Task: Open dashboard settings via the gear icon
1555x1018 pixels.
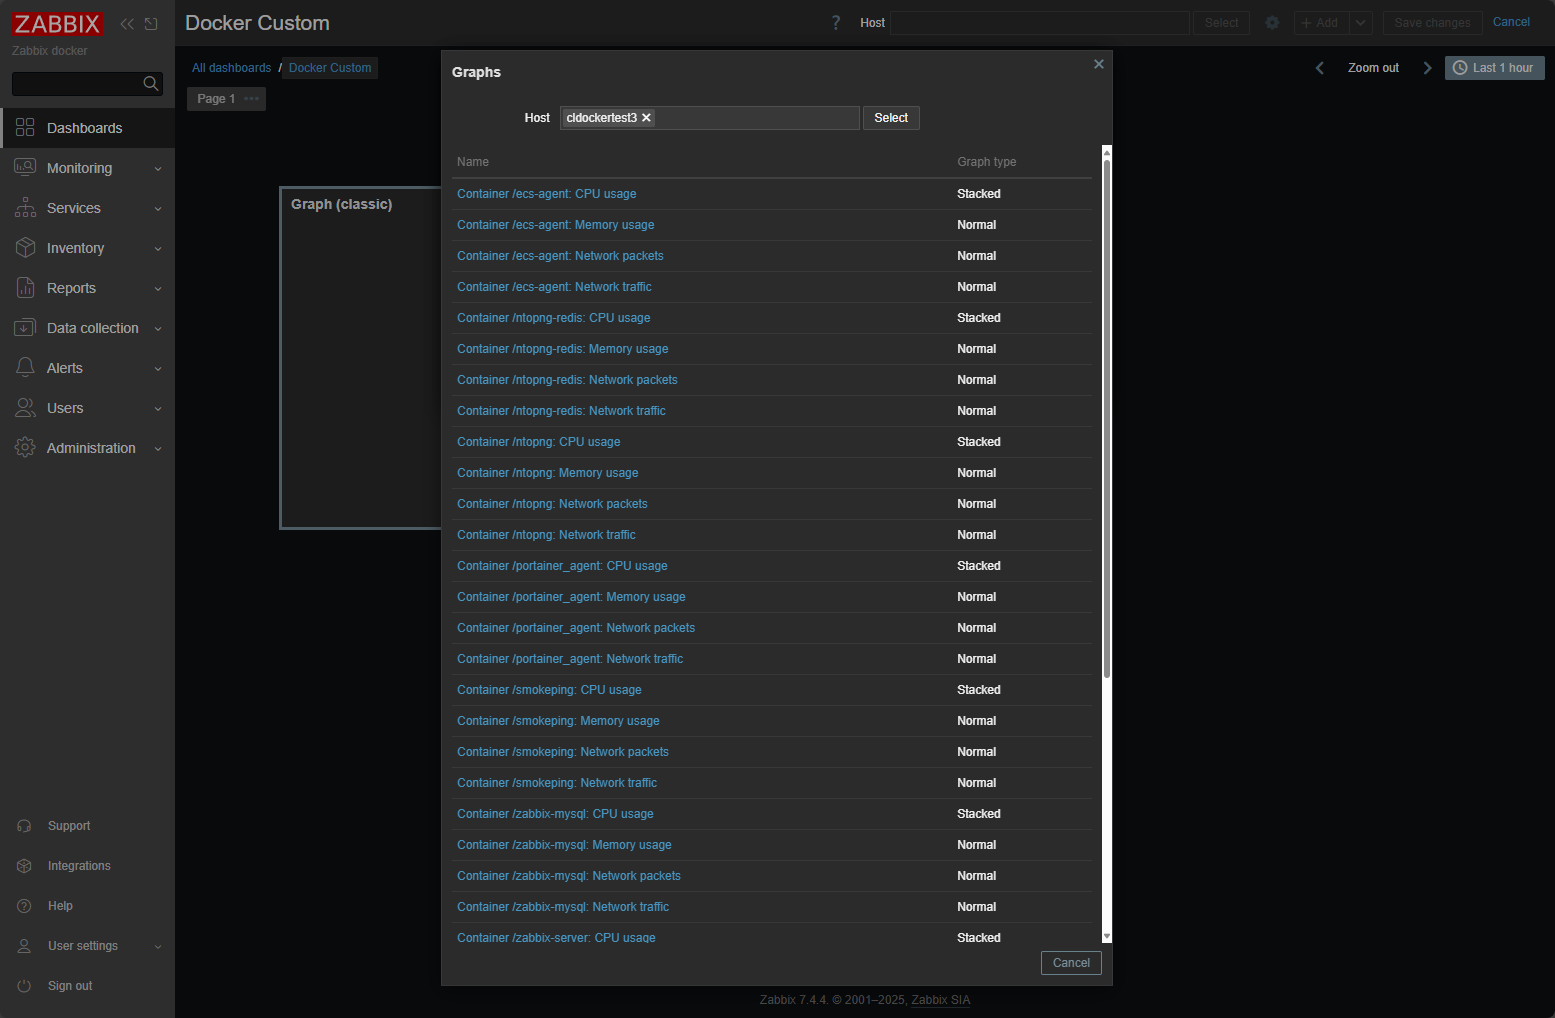Action: pyautogui.click(x=1271, y=22)
